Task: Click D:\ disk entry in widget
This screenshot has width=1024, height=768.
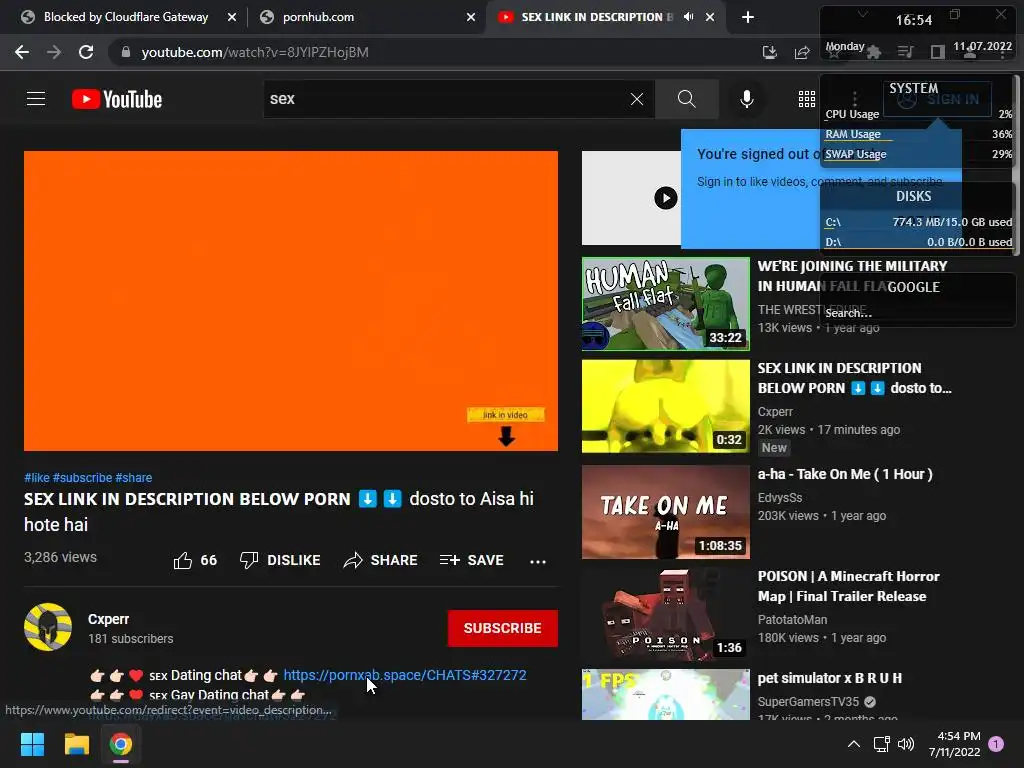Action: pyautogui.click(x=918, y=242)
